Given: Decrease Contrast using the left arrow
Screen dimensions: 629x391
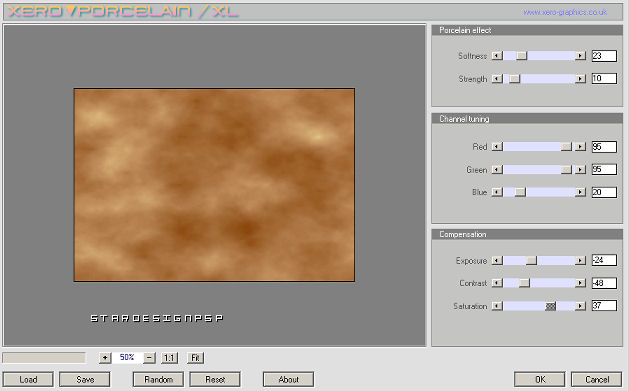Looking at the screenshot, I should 497,283.
